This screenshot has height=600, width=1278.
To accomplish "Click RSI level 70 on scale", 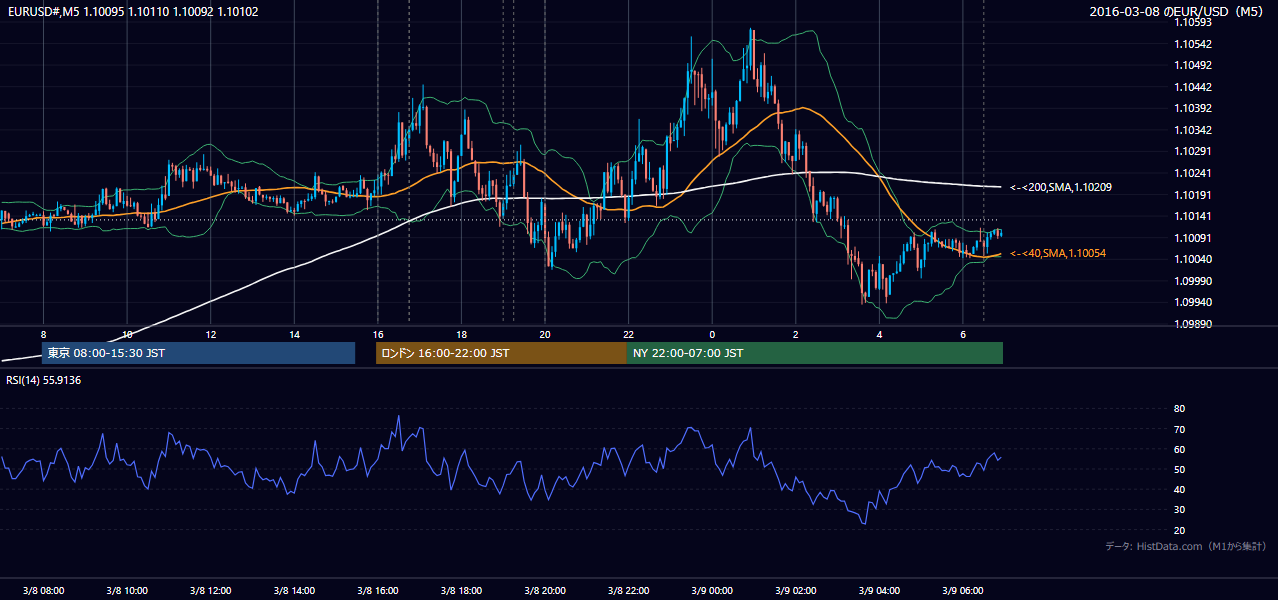I will (x=1179, y=429).
